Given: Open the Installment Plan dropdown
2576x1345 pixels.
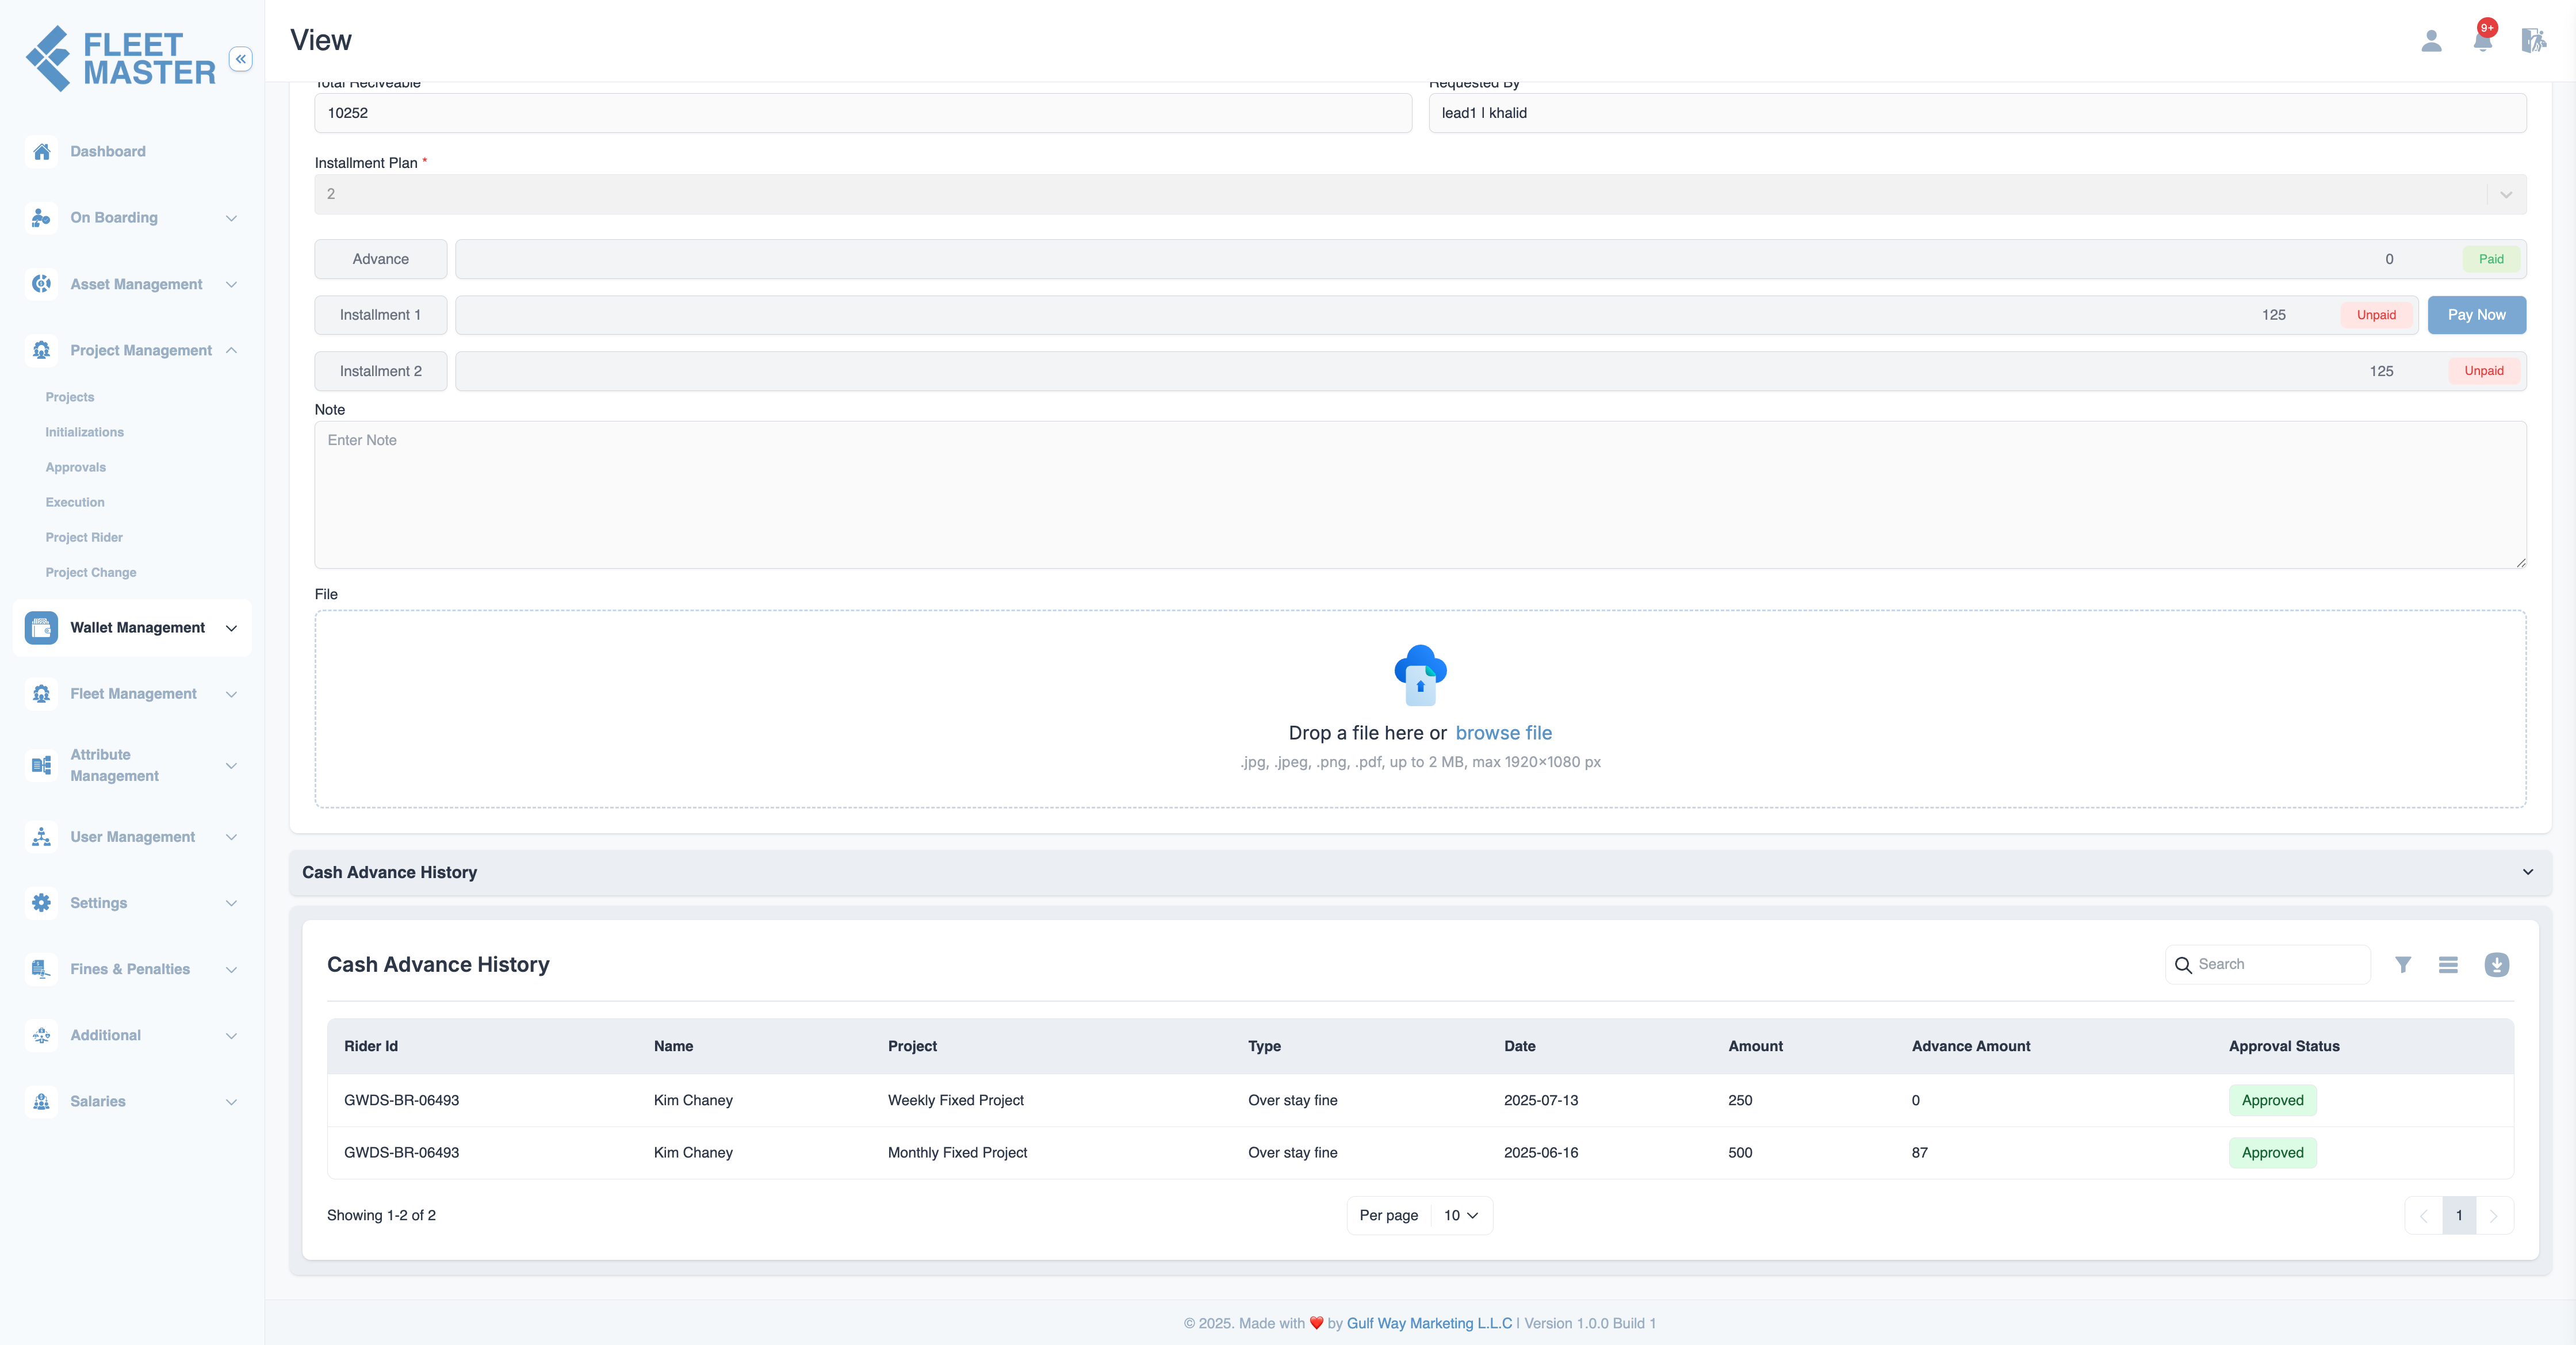Looking at the screenshot, I should [x=1420, y=194].
